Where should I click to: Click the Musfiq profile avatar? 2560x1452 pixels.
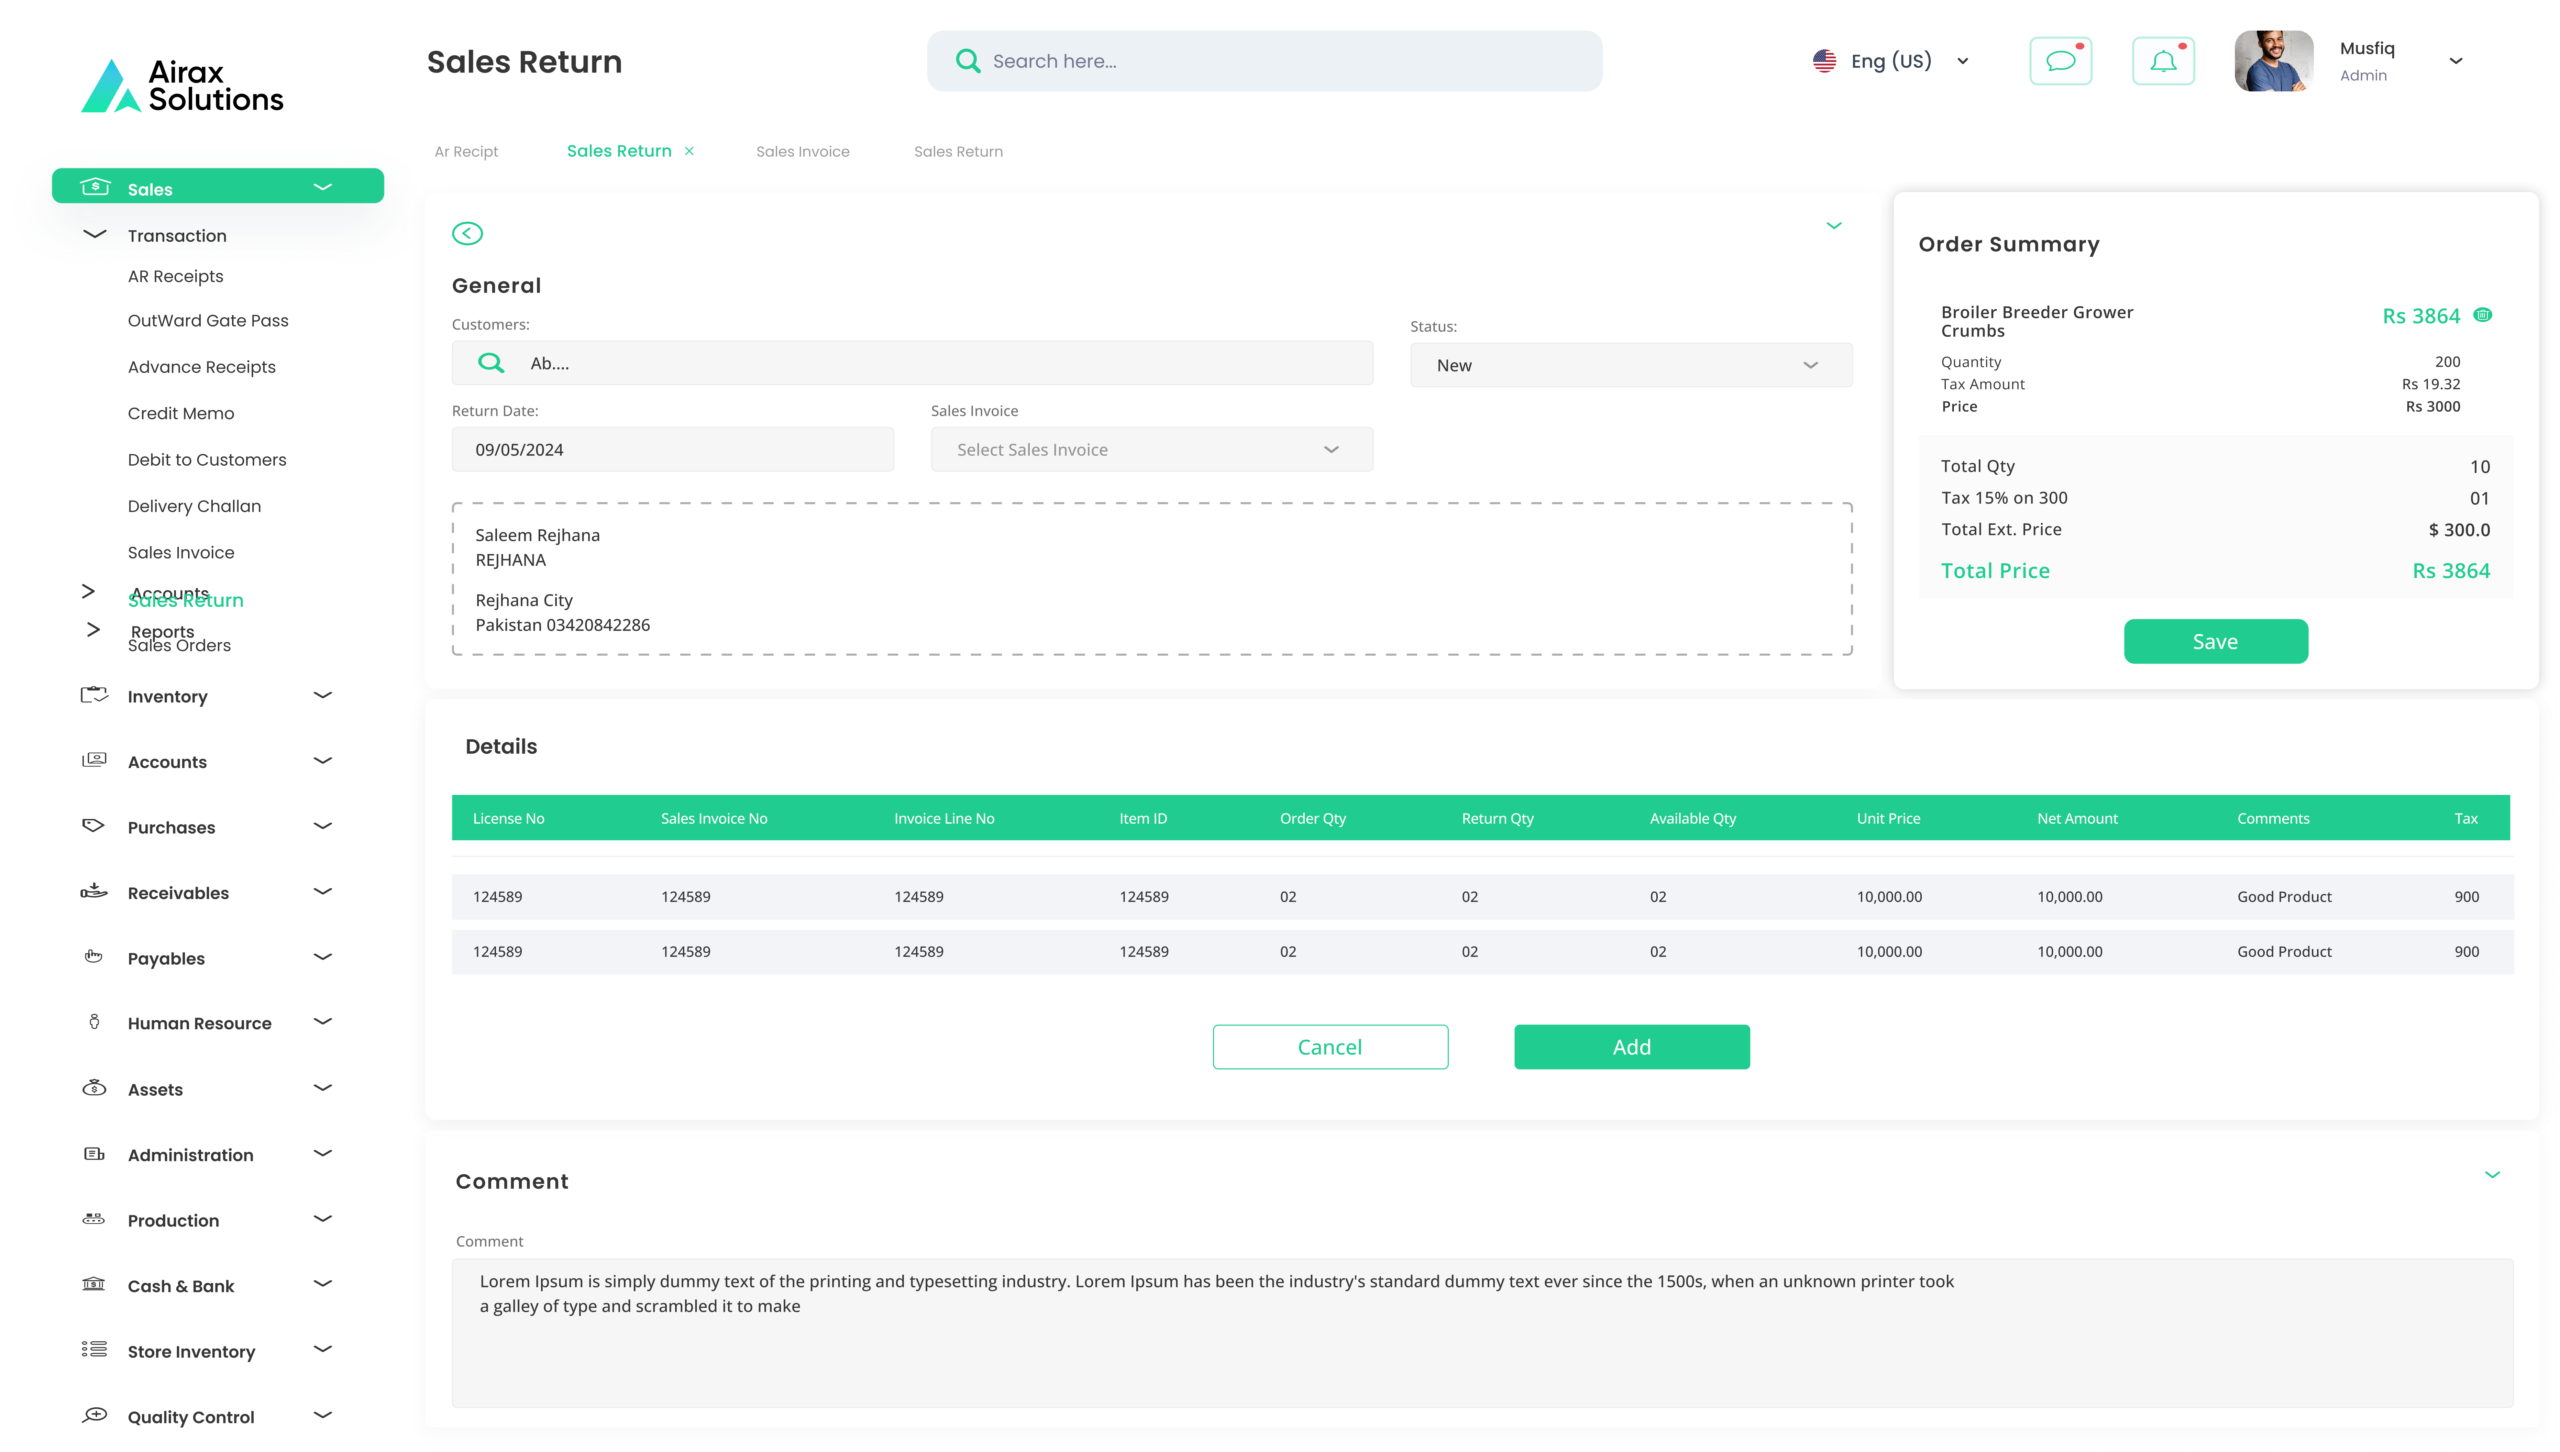pos(2273,61)
